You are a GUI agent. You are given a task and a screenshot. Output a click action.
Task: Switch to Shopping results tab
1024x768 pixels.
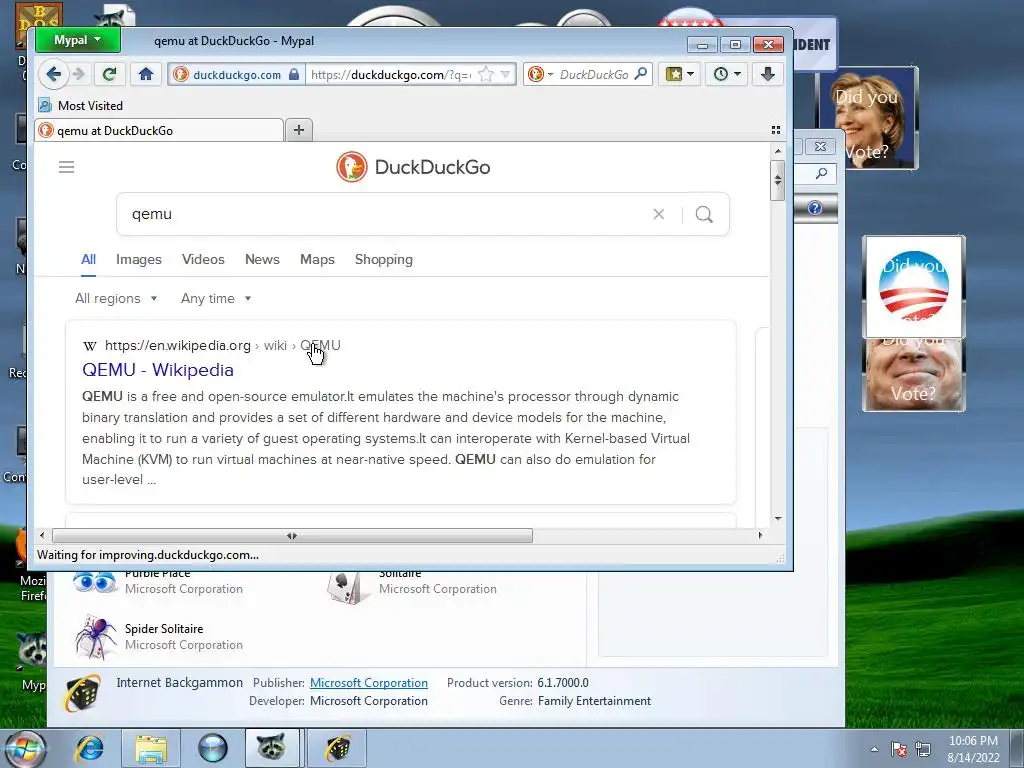click(383, 259)
